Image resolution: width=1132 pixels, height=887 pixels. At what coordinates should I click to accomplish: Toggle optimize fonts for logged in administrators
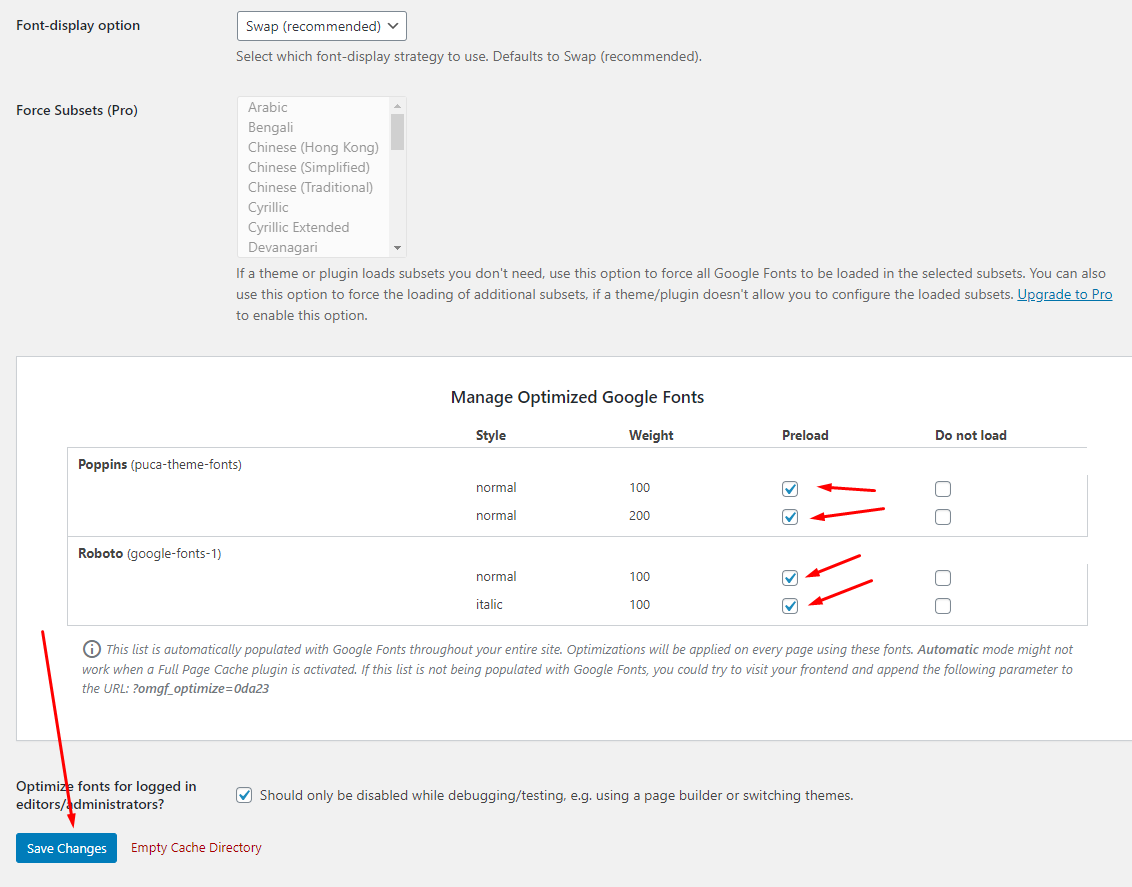[x=244, y=795]
